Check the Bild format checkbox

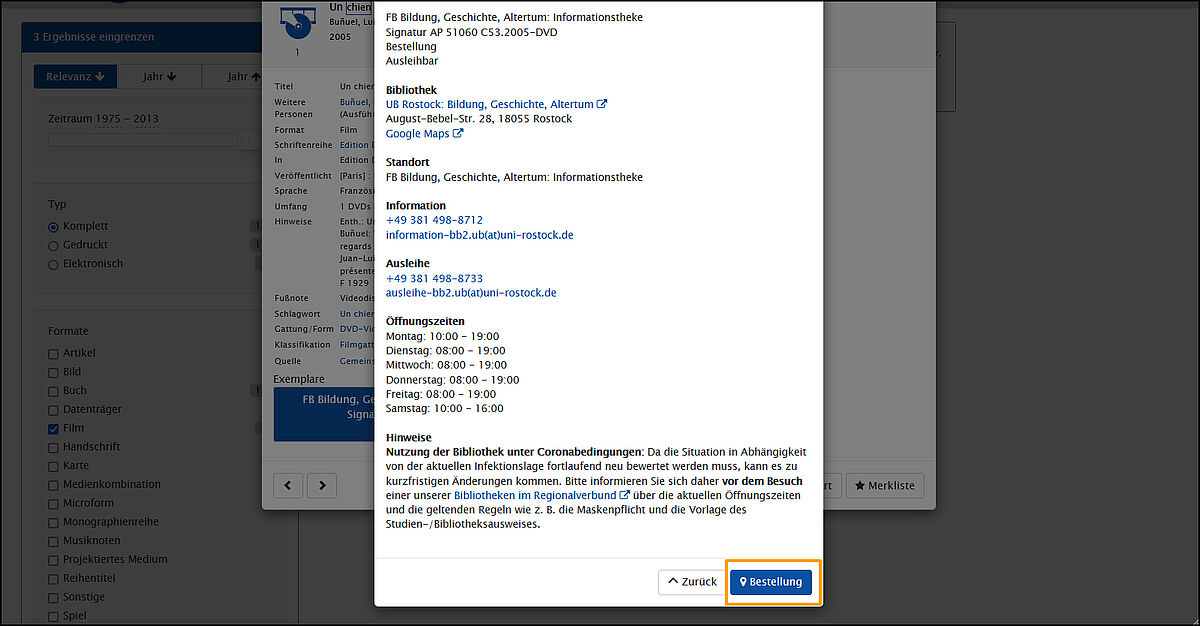coord(54,372)
